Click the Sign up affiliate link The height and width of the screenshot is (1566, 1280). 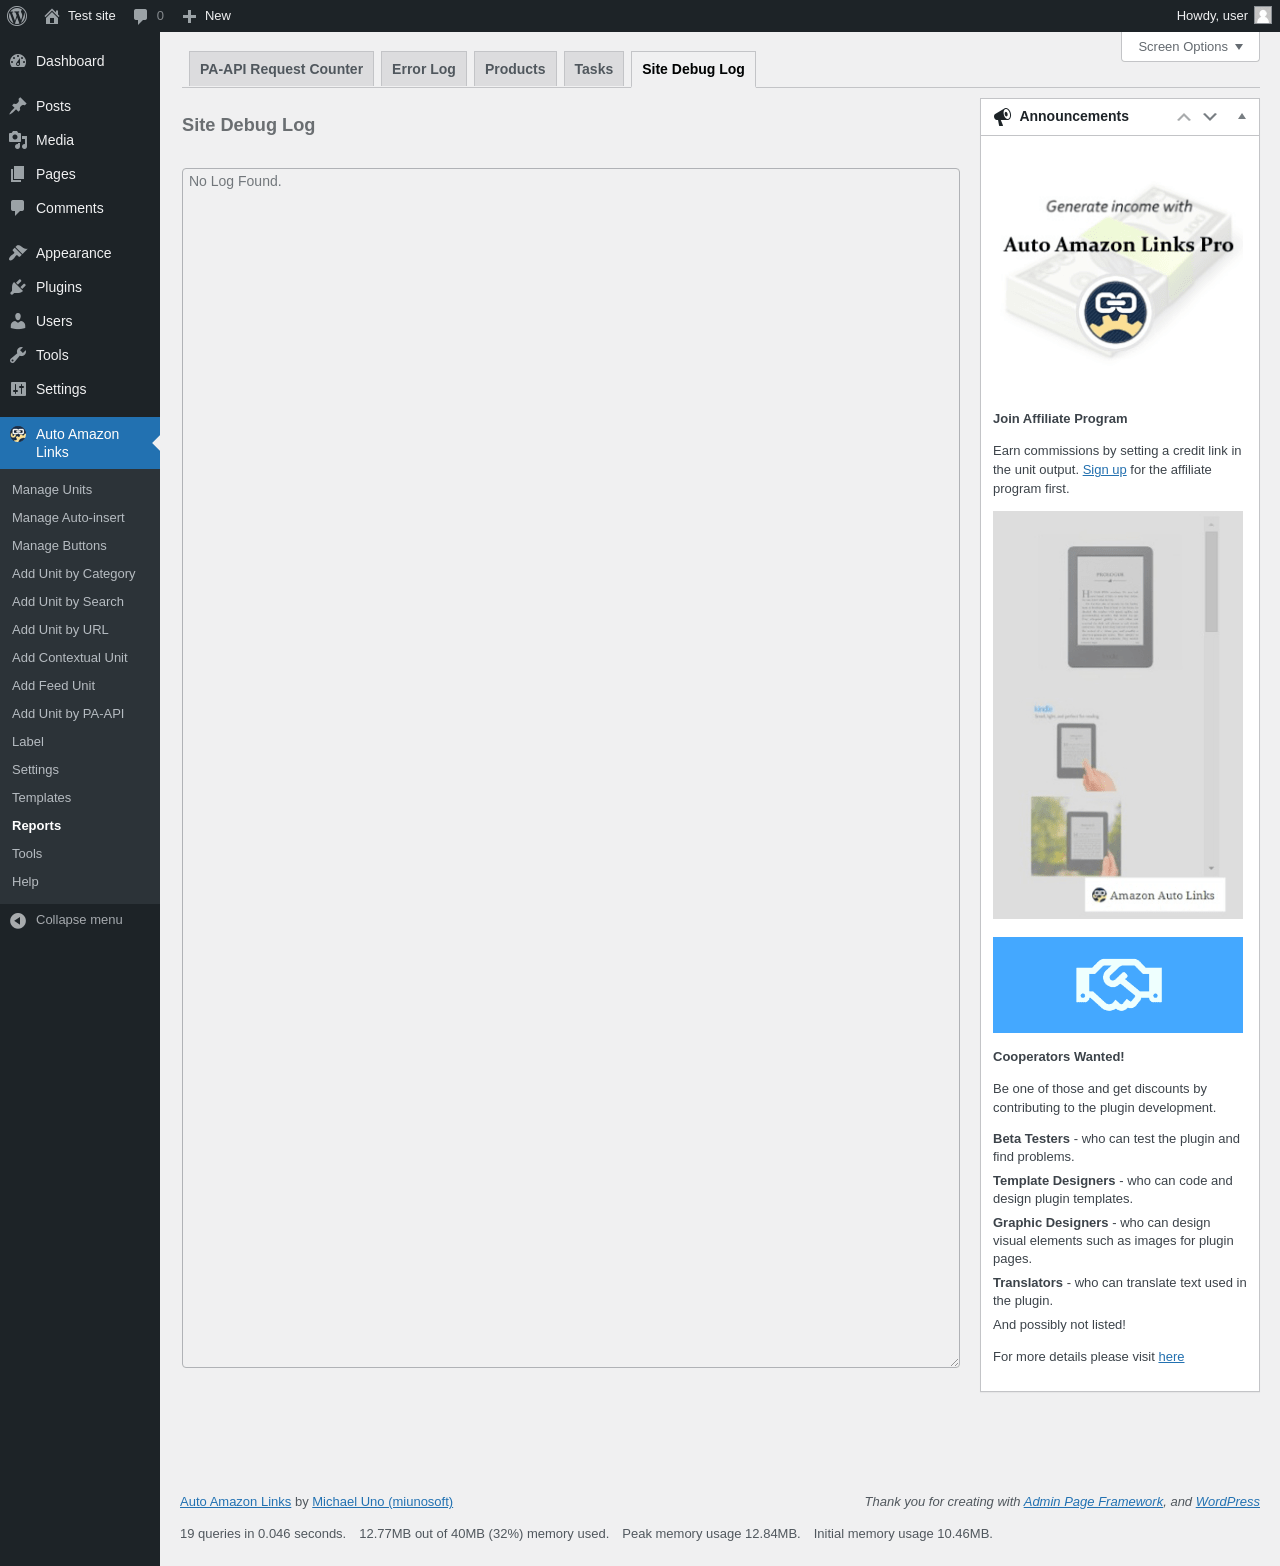coord(1104,470)
